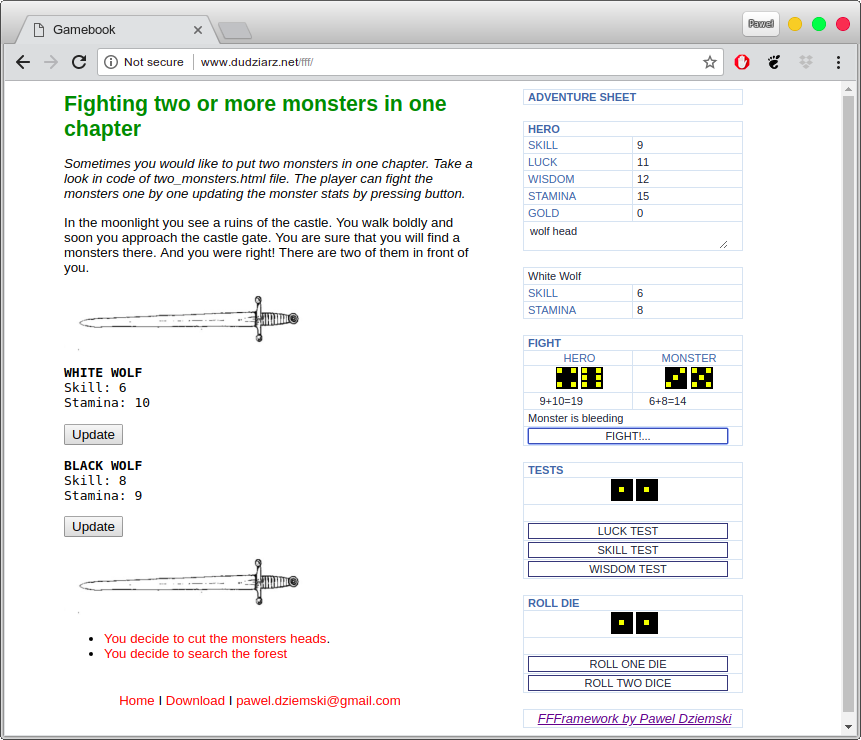The width and height of the screenshot is (861, 740).
Task: Click the FFFramework by Pawel Dziemski link
Action: coord(633,718)
